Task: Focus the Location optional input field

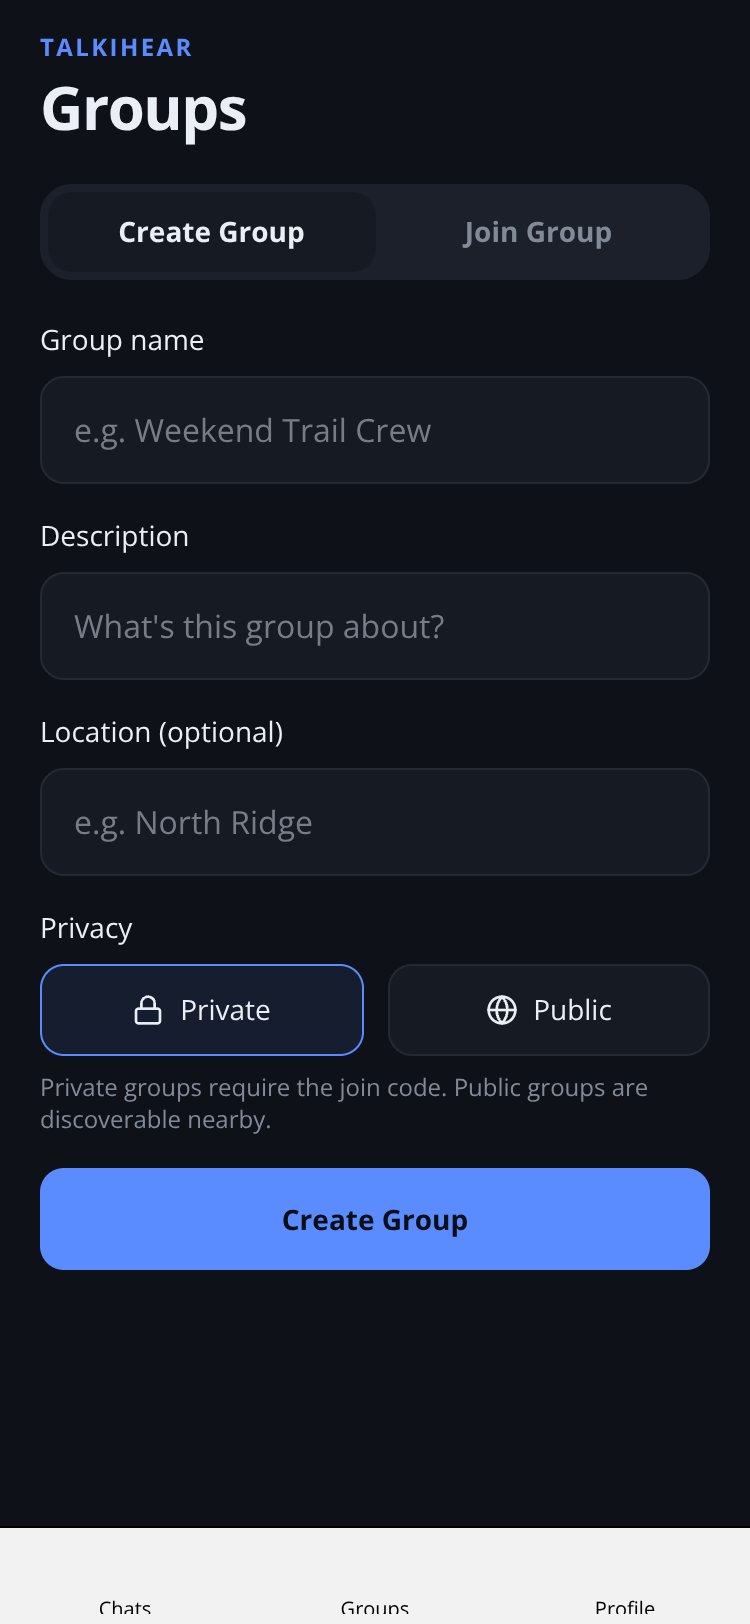Action: click(x=375, y=822)
